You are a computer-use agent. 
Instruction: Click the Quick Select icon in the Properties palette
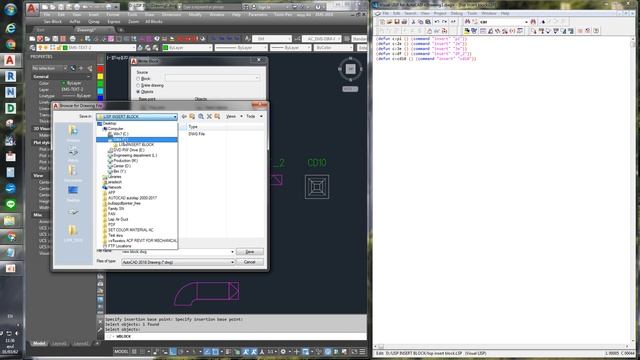[x=90, y=68]
